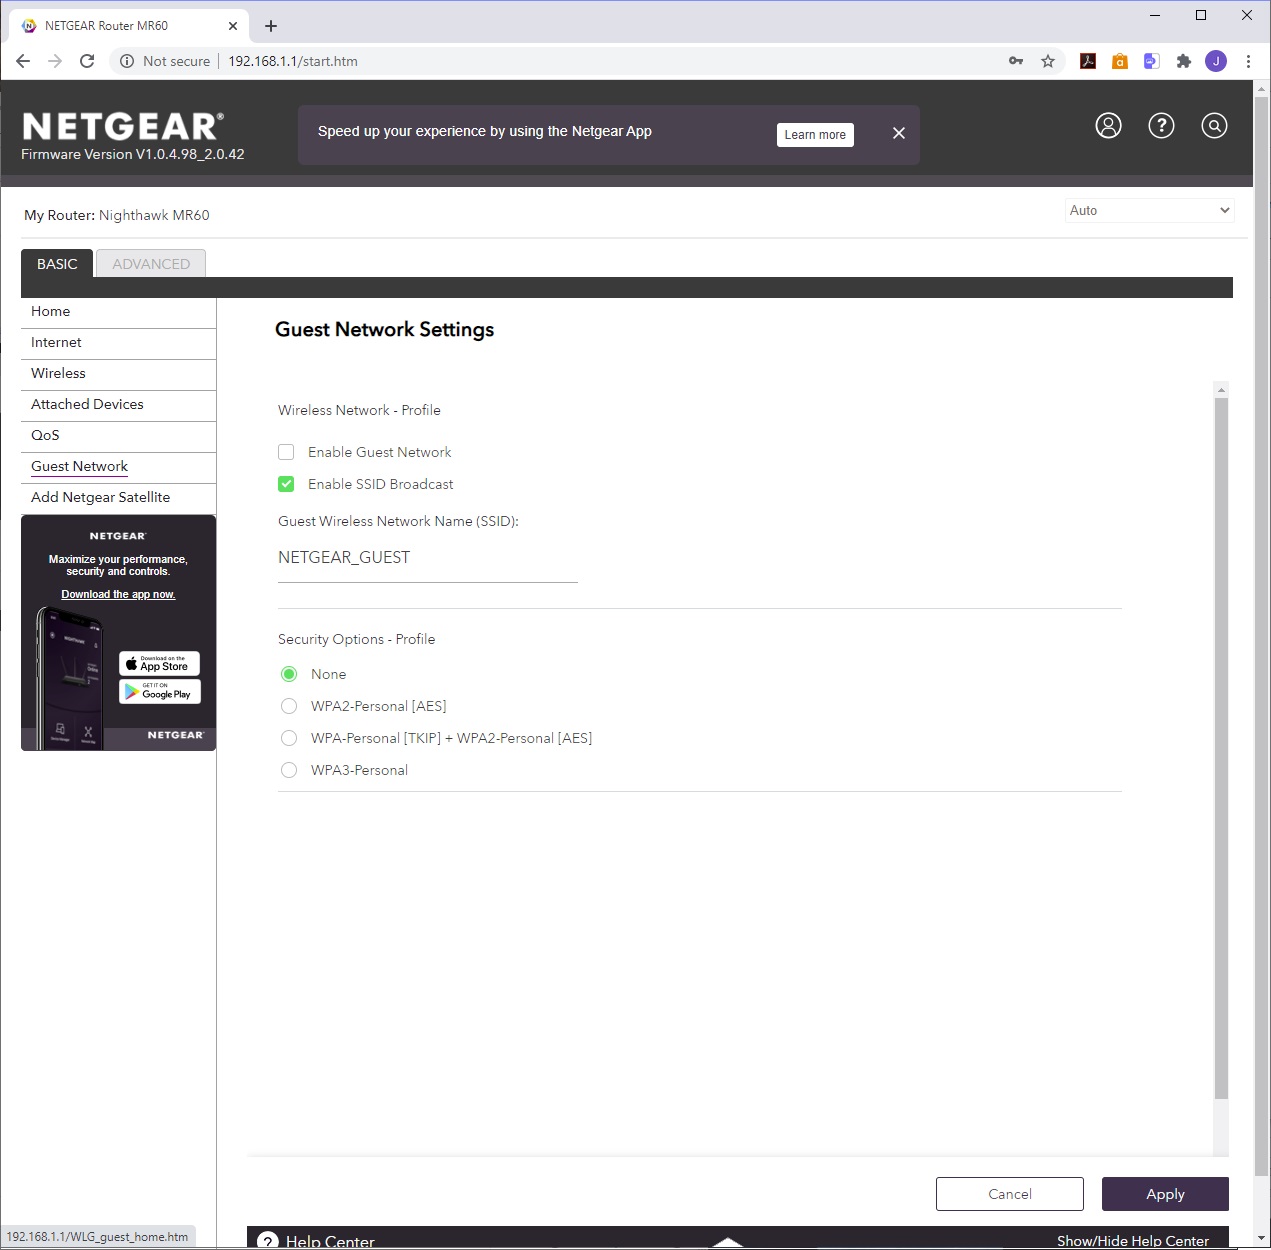This screenshot has width=1271, height=1250.
Task: Click the Learn more button
Action: coord(815,135)
